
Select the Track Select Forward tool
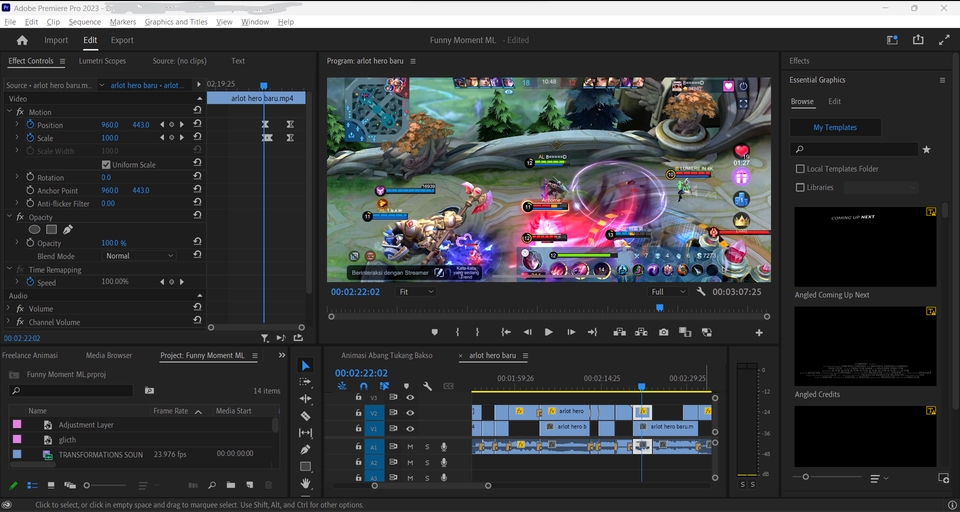(306, 382)
